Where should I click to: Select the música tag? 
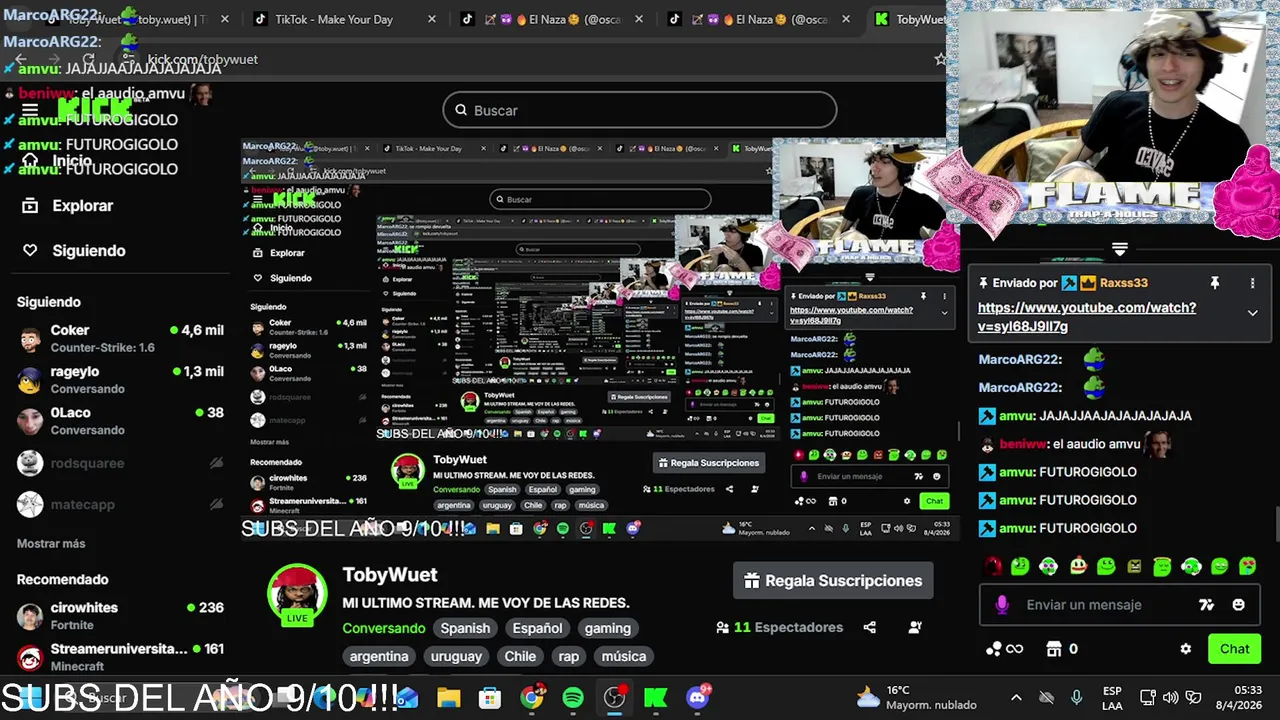click(623, 656)
